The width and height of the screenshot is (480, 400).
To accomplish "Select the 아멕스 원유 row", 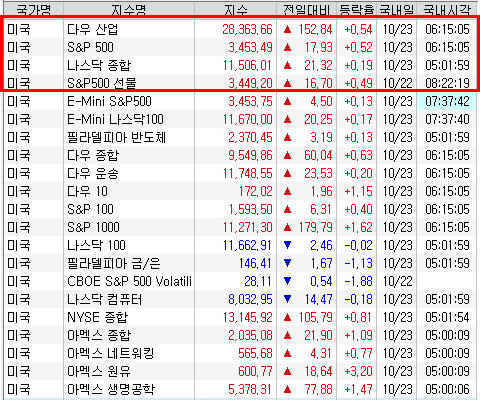I will [x=240, y=371].
